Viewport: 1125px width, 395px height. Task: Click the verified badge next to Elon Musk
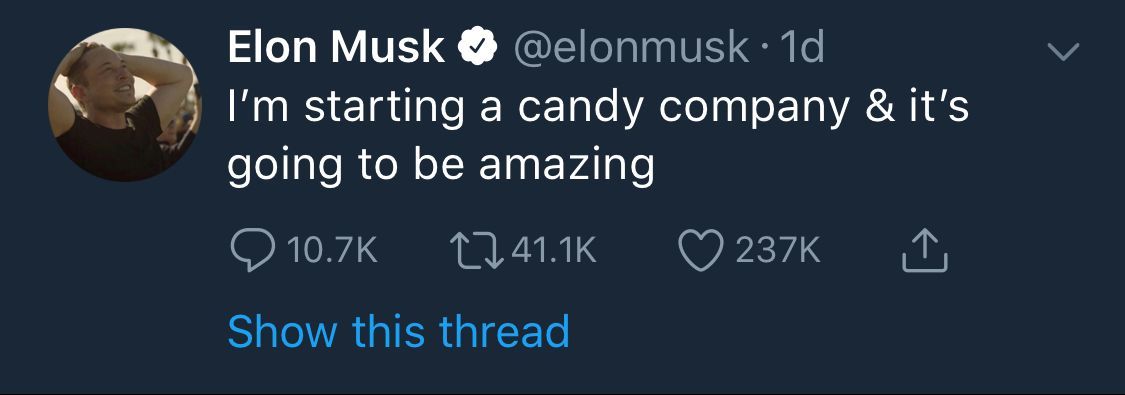click(479, 48)
